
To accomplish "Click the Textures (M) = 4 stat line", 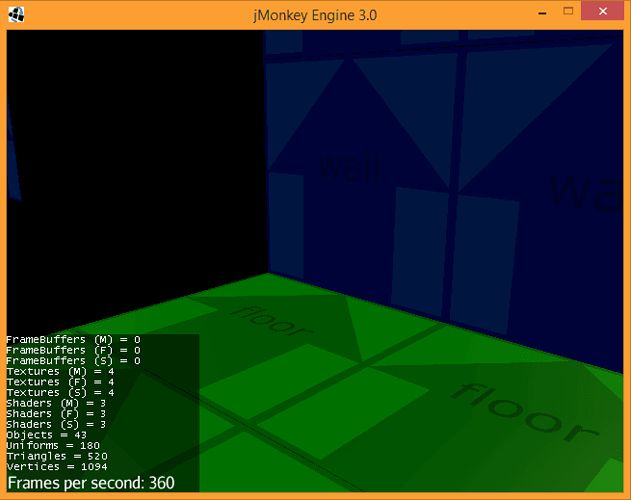I will pos(60,372).
